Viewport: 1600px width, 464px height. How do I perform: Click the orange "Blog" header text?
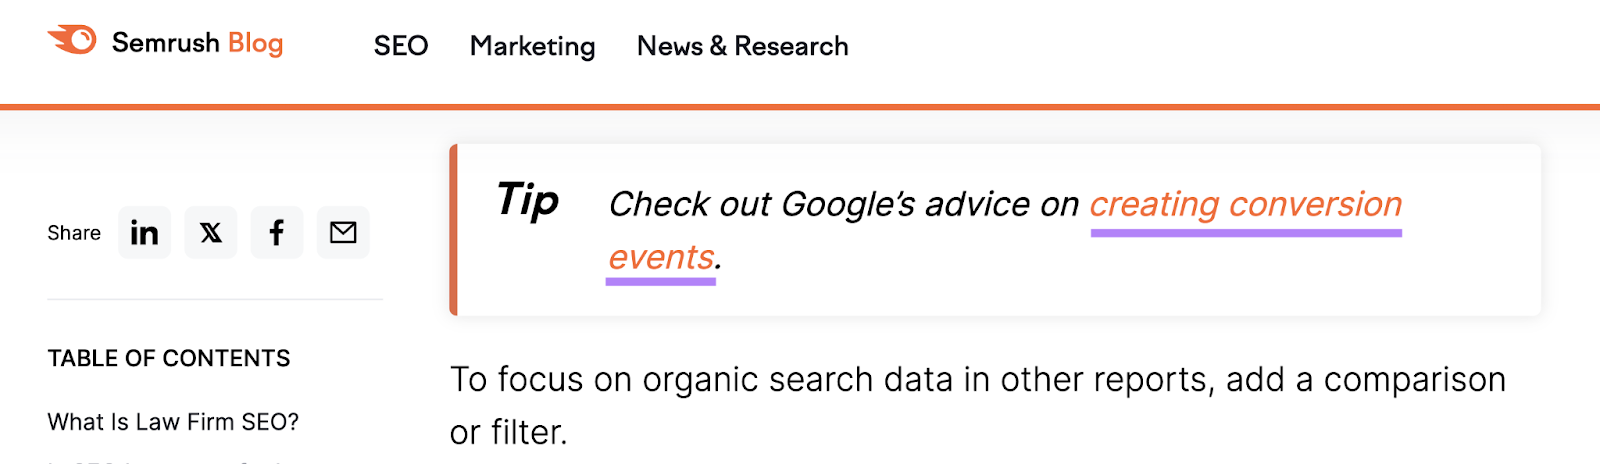pyautogui.click(x=255, y=43)
